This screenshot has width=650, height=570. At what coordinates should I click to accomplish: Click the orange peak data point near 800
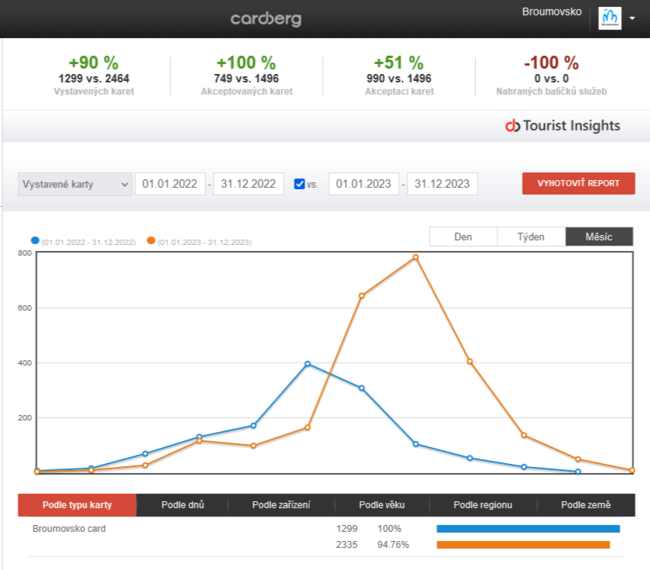(415, 257)
